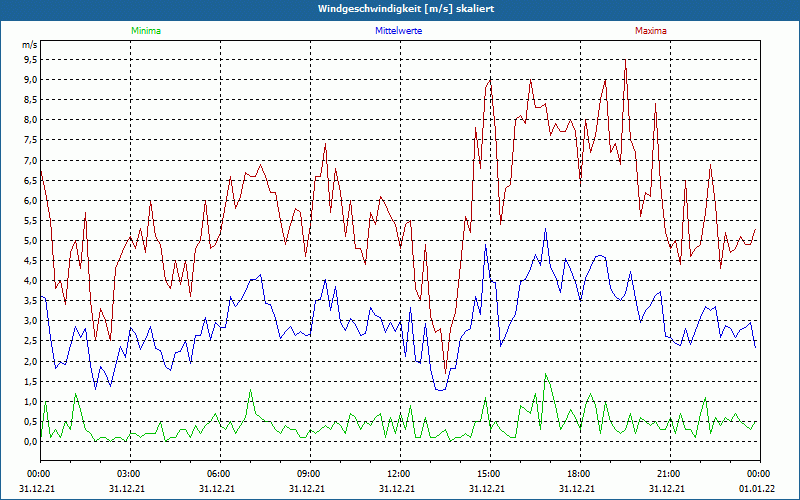Click the '31.12.21' date under 09:00
This screenshot has width=800, height=500.
[x=307, y=489]
